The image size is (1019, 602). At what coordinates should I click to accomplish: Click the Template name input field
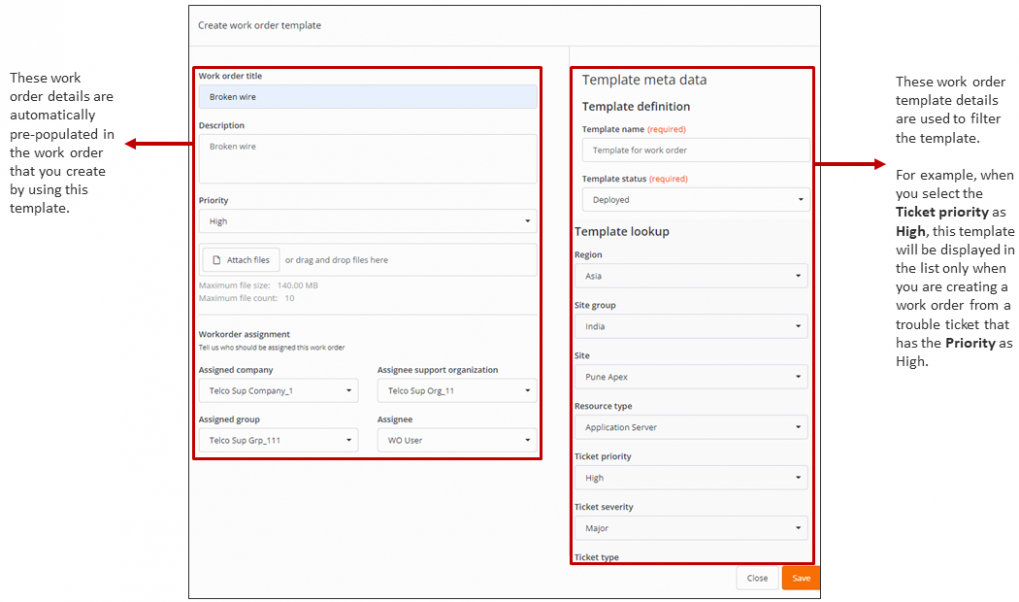click(x=696, y=150)
